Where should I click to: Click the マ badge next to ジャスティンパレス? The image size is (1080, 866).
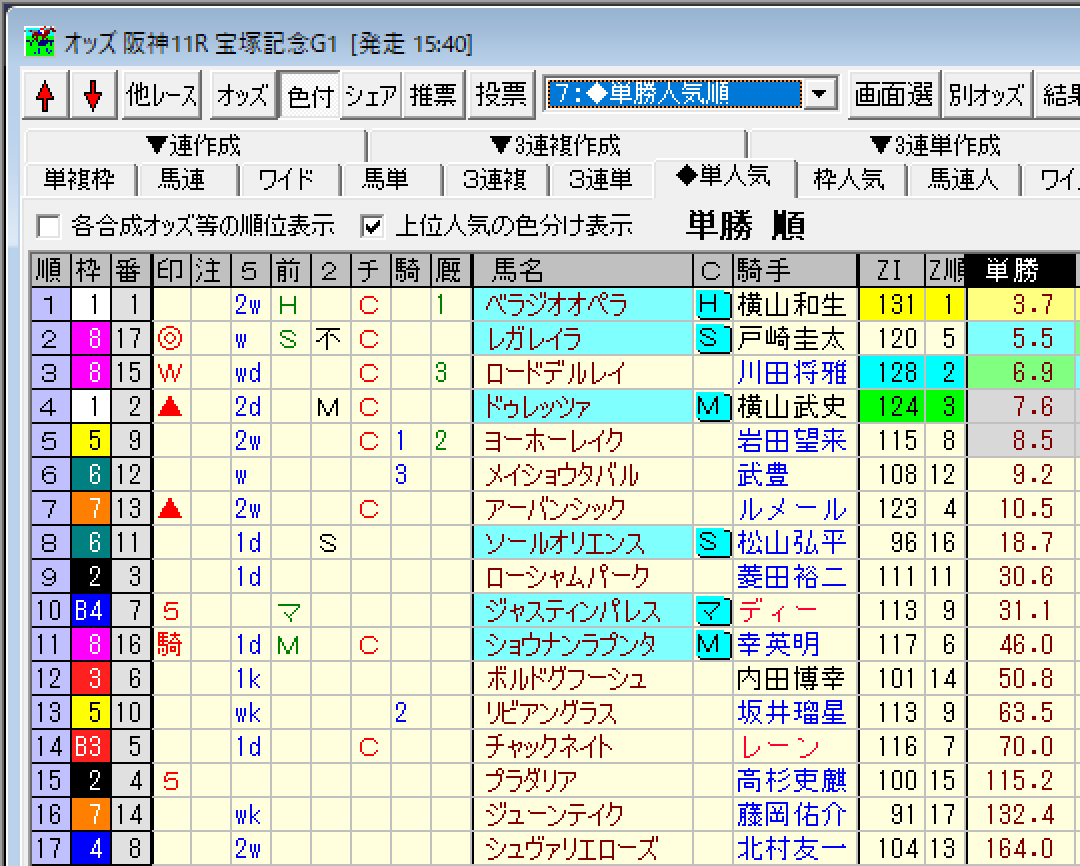tap(712, 610)
